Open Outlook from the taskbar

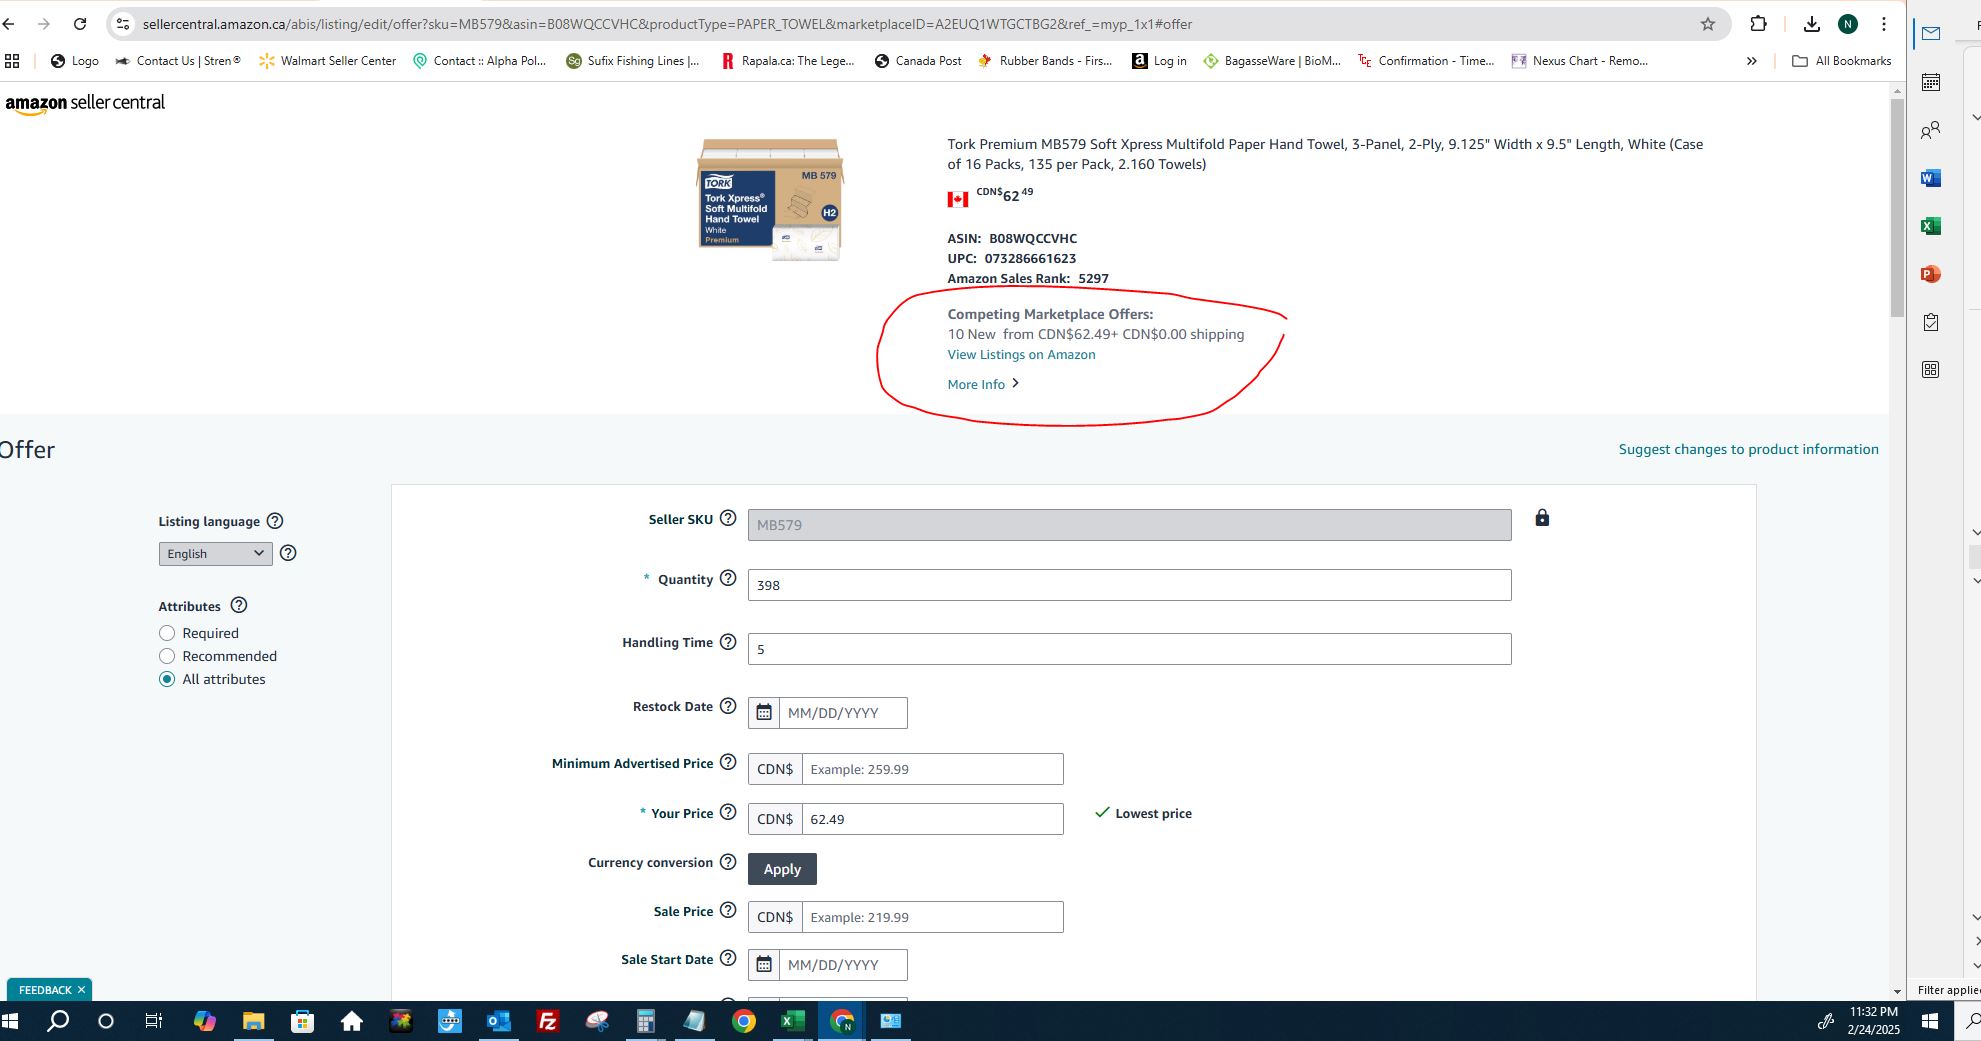498,1021
